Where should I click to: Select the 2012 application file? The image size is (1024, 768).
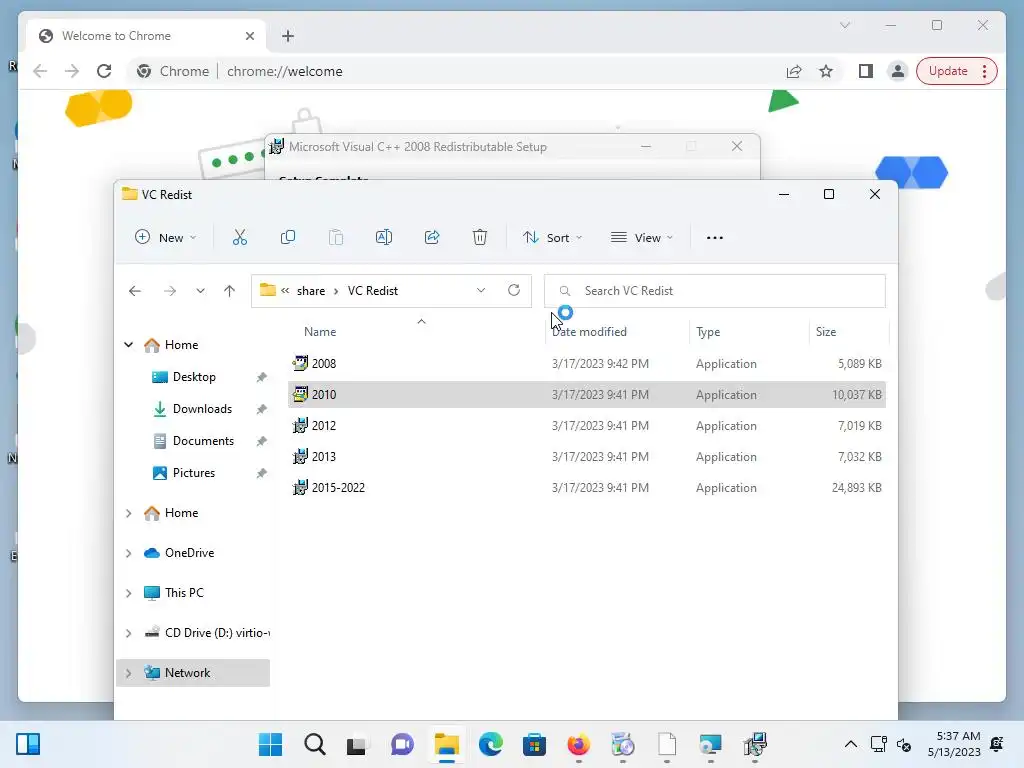586,426
